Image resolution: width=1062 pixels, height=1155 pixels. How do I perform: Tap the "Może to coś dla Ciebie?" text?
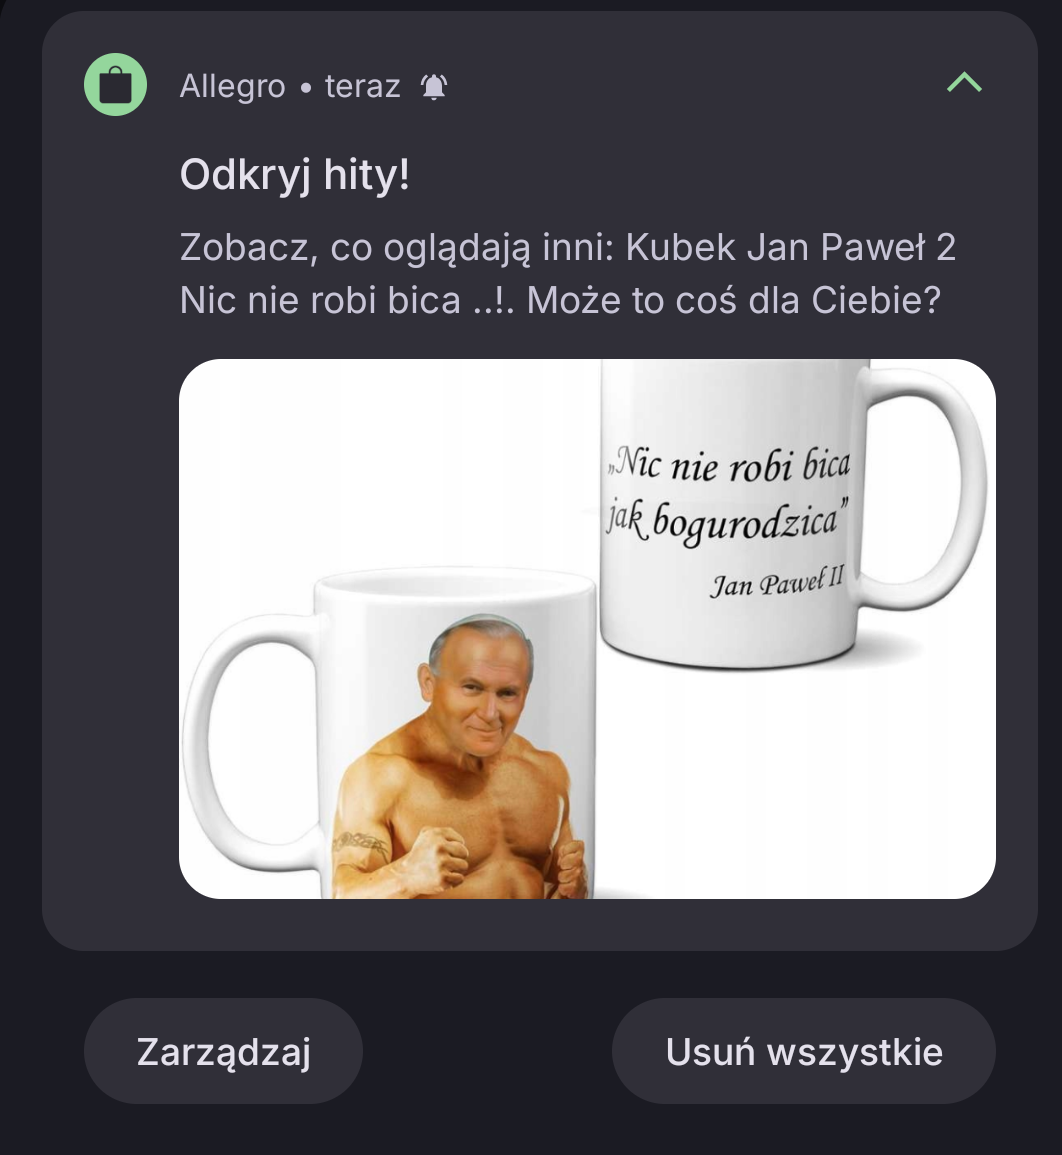(734, 301)
